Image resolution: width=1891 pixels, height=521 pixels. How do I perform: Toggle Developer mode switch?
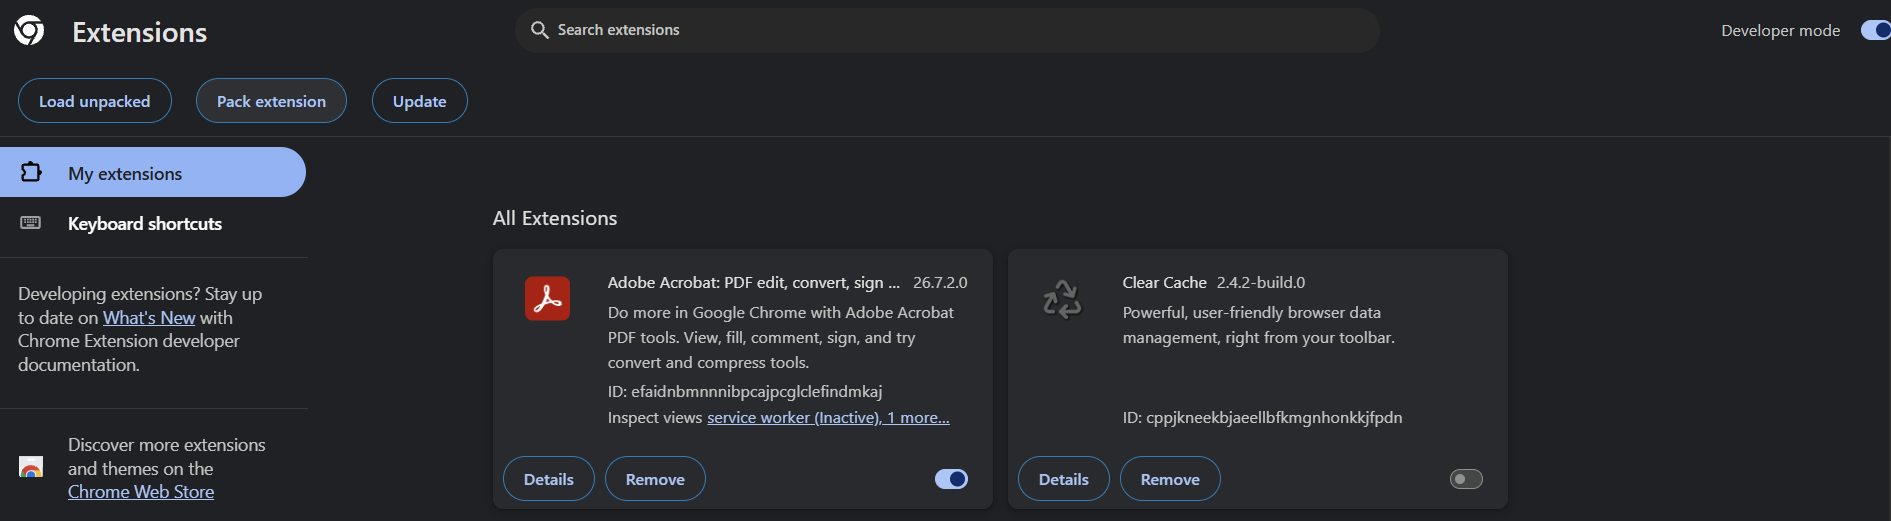pyautogui.click(x=1875, y=30)
